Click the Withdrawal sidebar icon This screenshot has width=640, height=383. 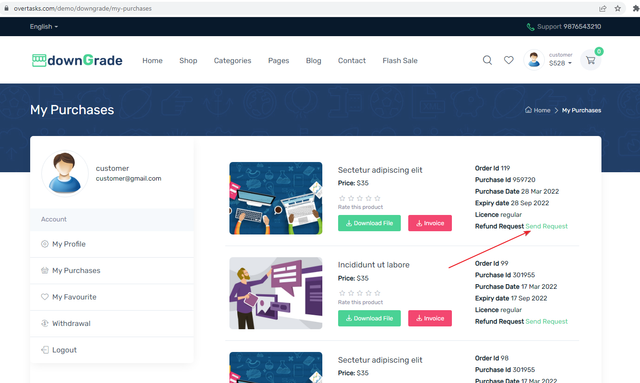44,323
